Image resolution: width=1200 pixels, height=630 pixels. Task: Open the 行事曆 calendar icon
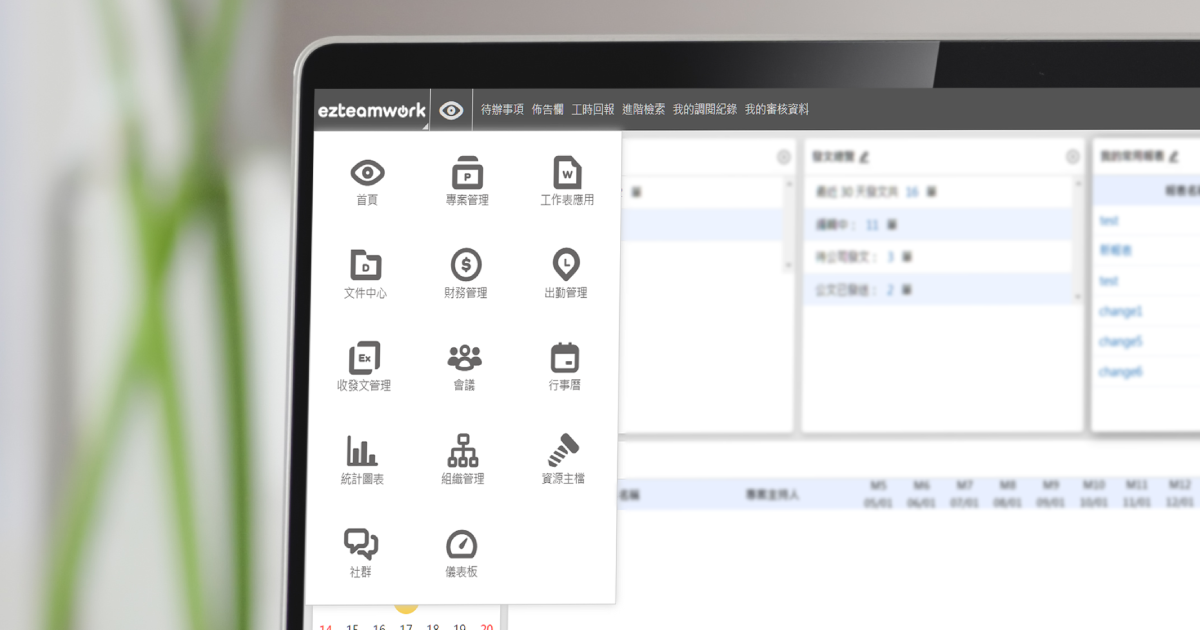coord(565,358)
